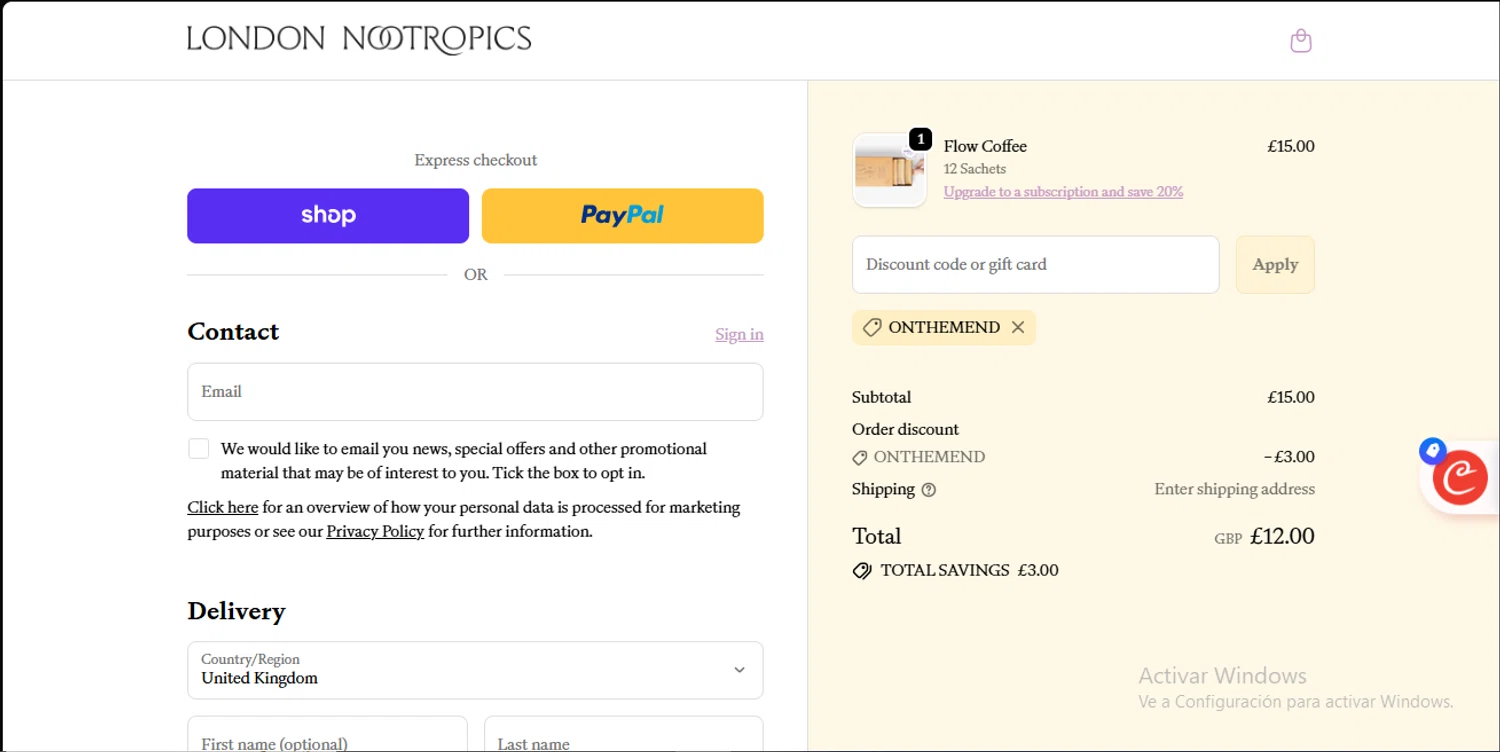Click the London Nootropics logo
The height and width of the screenshot is (752, 1500).
(359, 39)
